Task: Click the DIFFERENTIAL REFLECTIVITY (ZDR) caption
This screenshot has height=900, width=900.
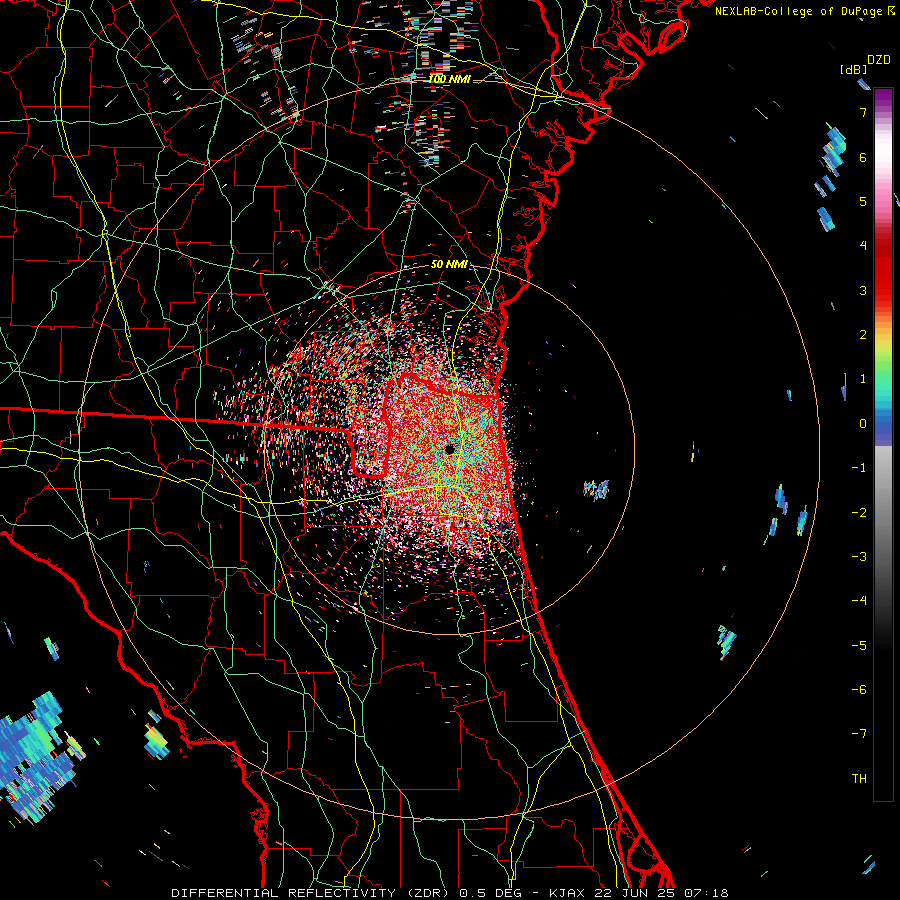Action: click(x=312, y=893)
